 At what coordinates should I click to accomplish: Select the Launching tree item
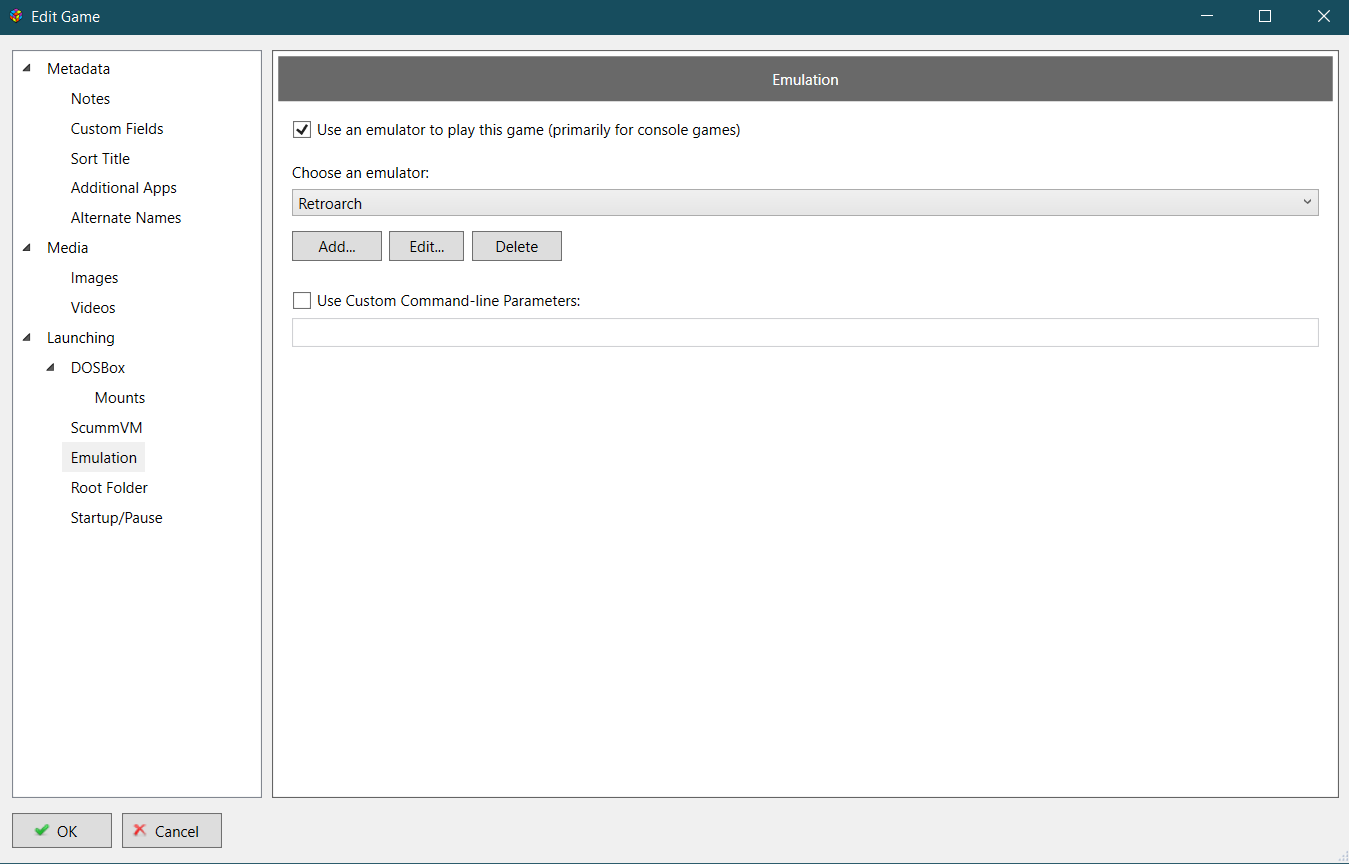pos(80,338)
